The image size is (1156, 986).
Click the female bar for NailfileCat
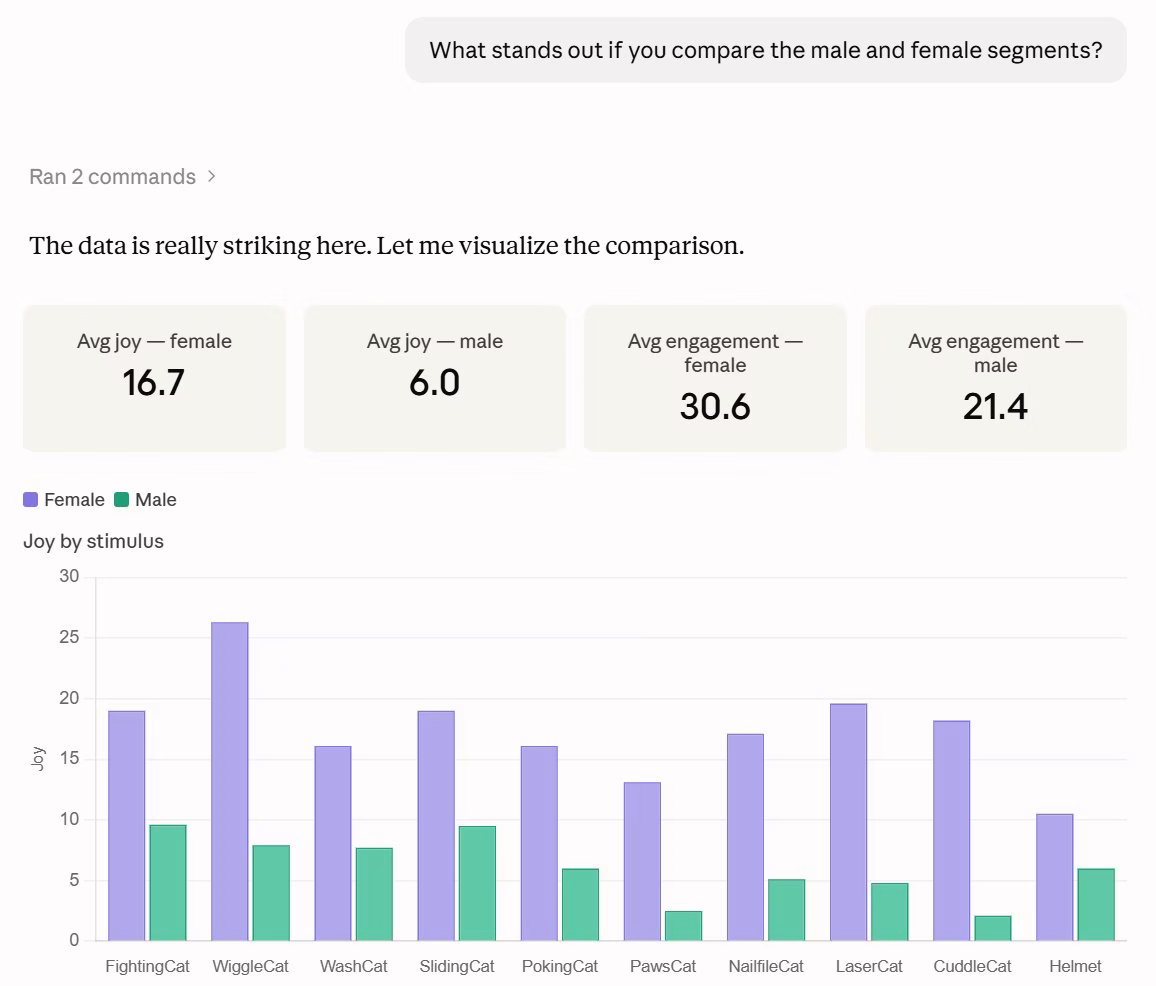click(x=745, y=837)
